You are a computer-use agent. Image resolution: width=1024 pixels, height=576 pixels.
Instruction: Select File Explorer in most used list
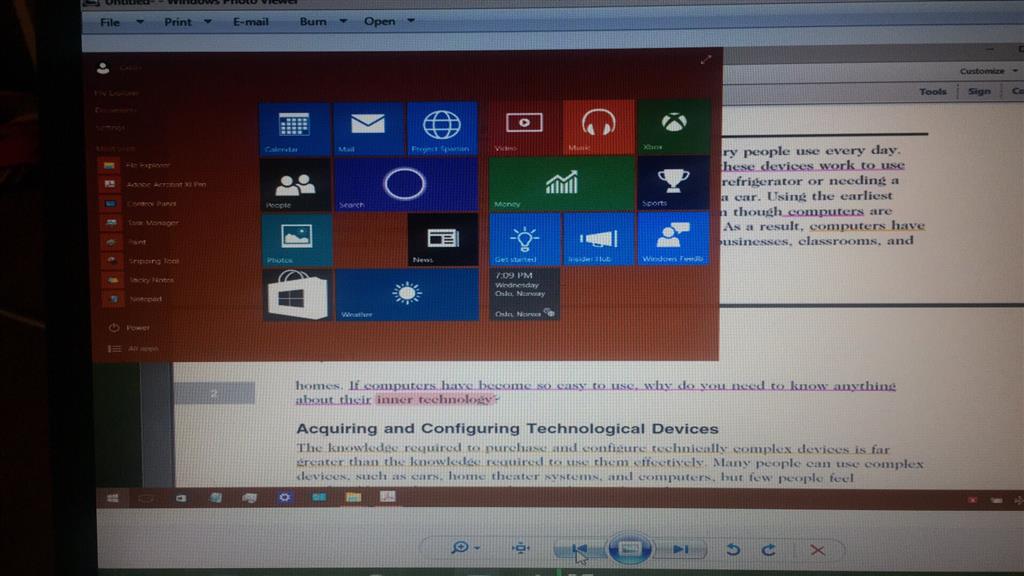(x=136, y=166)
